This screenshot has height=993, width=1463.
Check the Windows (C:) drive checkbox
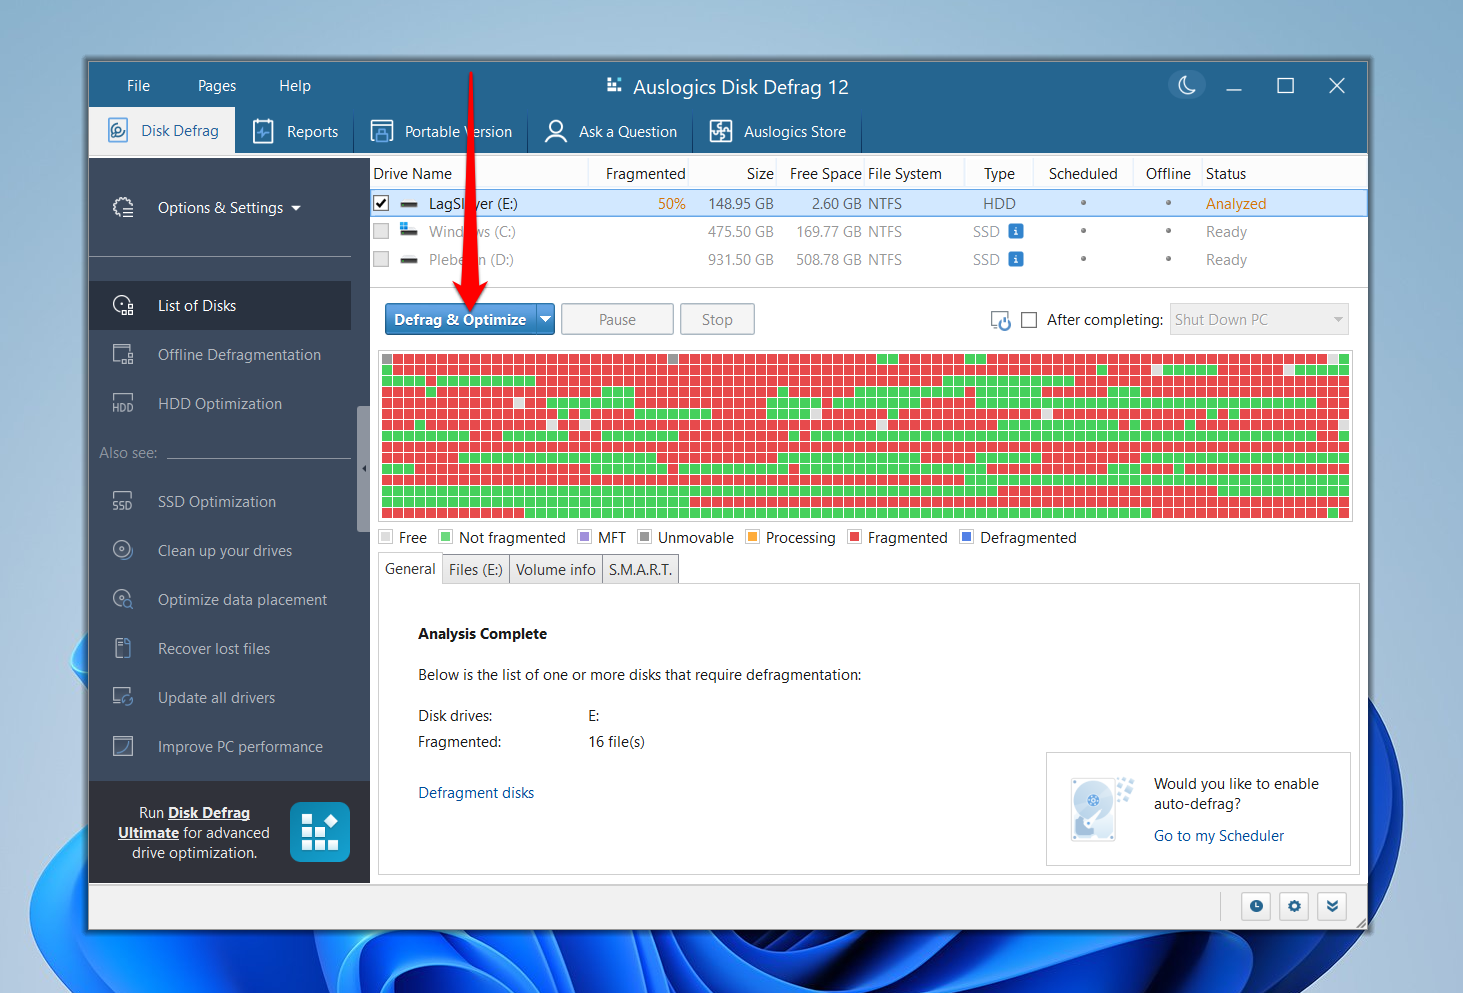pos(381,231)
